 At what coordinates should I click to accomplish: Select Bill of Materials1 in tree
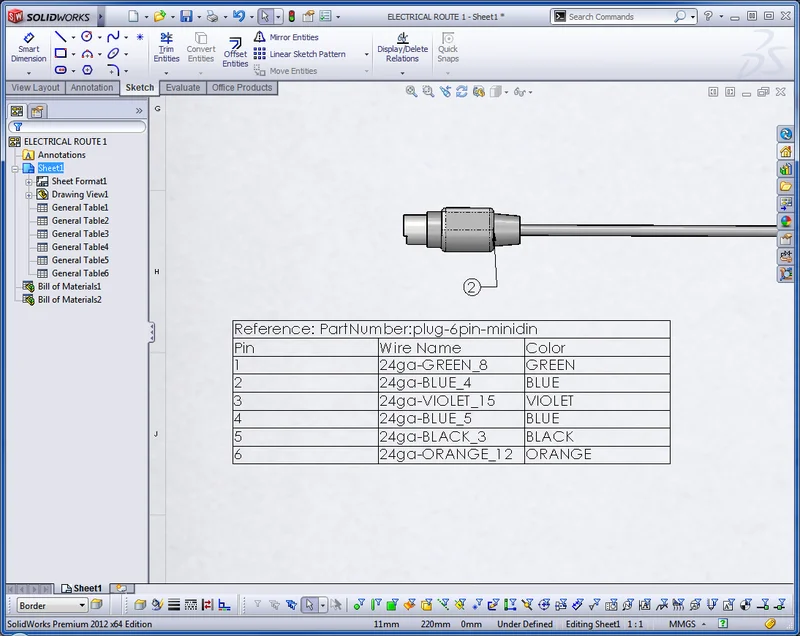pyautogui.click(x=69, y=286)
